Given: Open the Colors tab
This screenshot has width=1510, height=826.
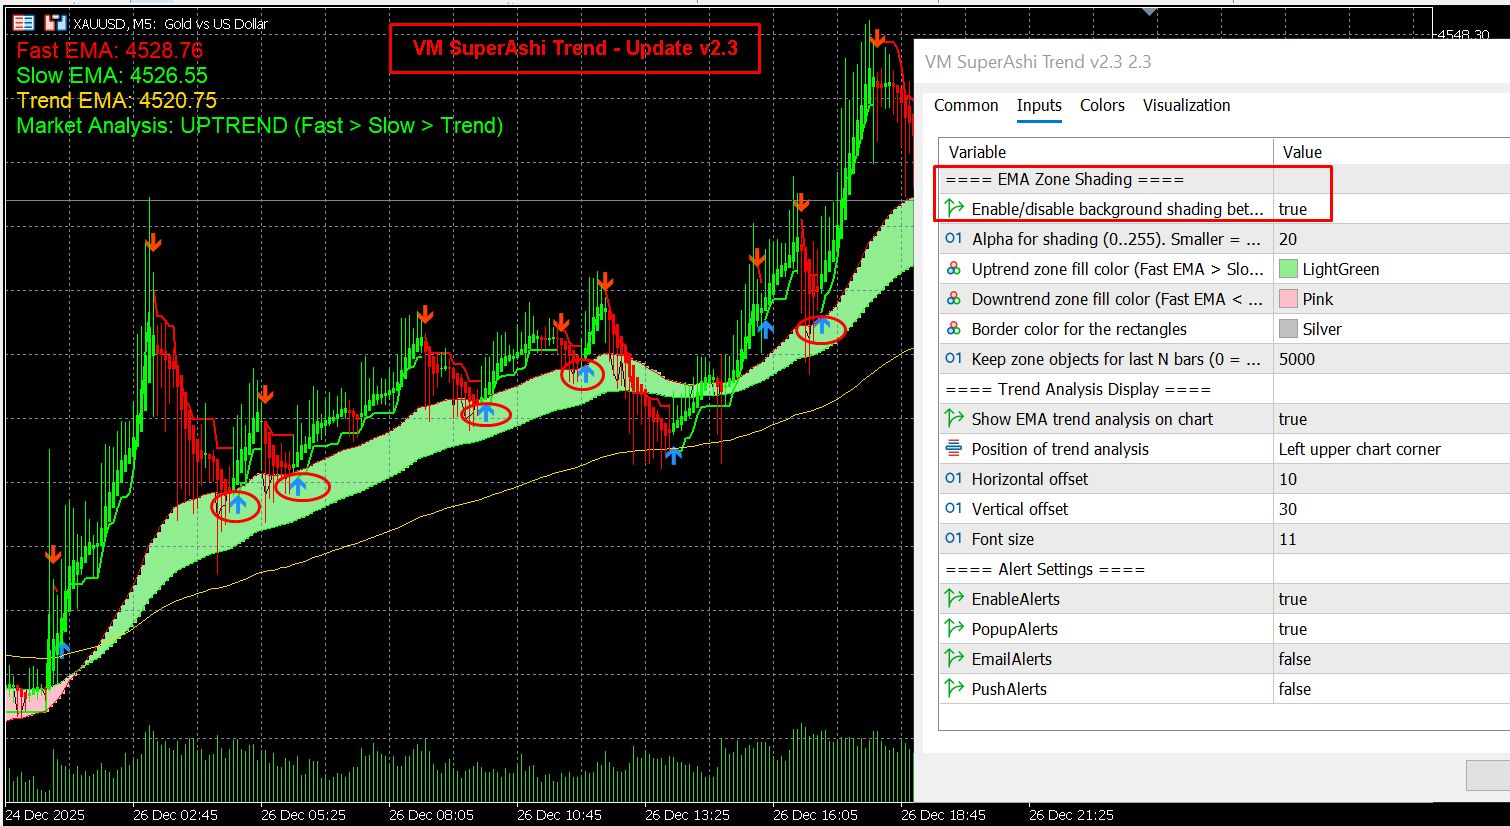Looking at the screenshot, I should 1102,105.
